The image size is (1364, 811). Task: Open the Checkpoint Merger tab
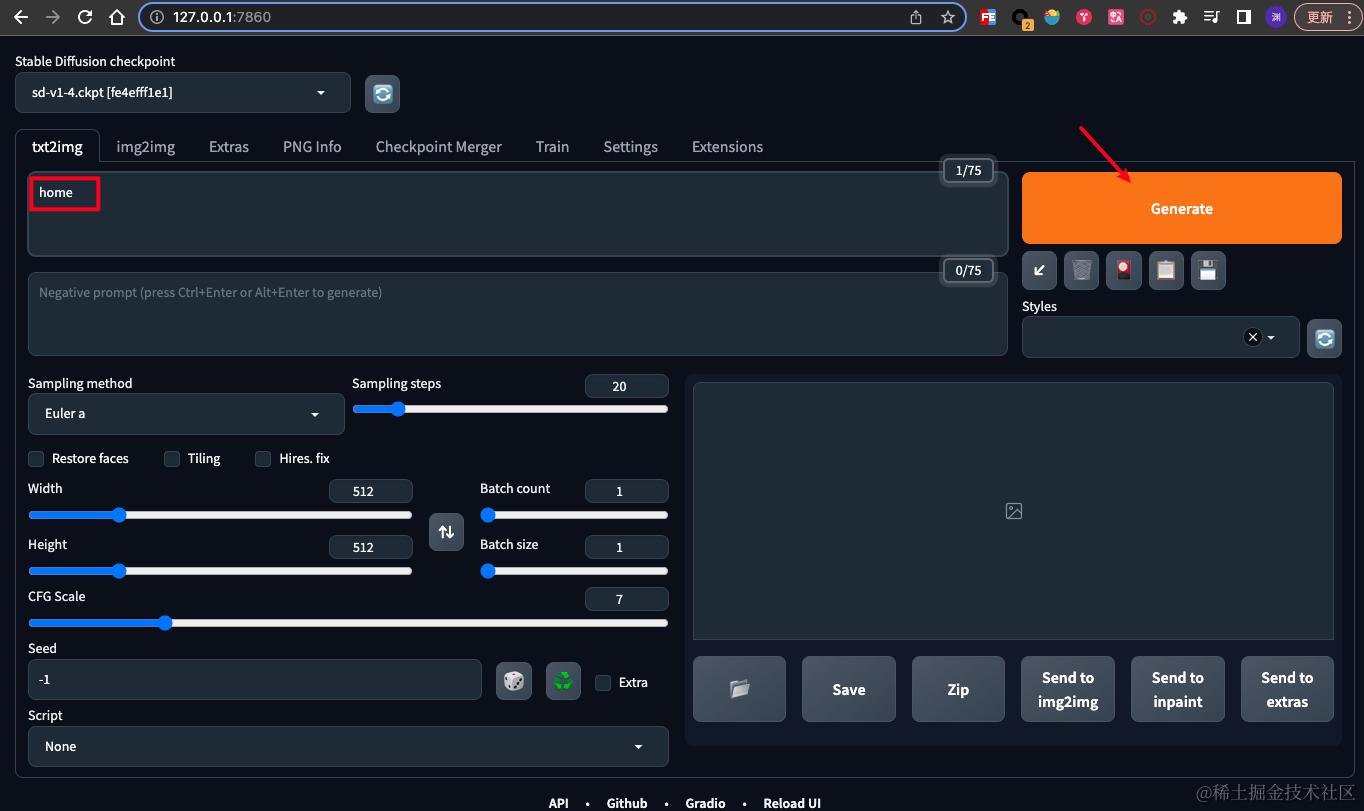coord(439,147)
